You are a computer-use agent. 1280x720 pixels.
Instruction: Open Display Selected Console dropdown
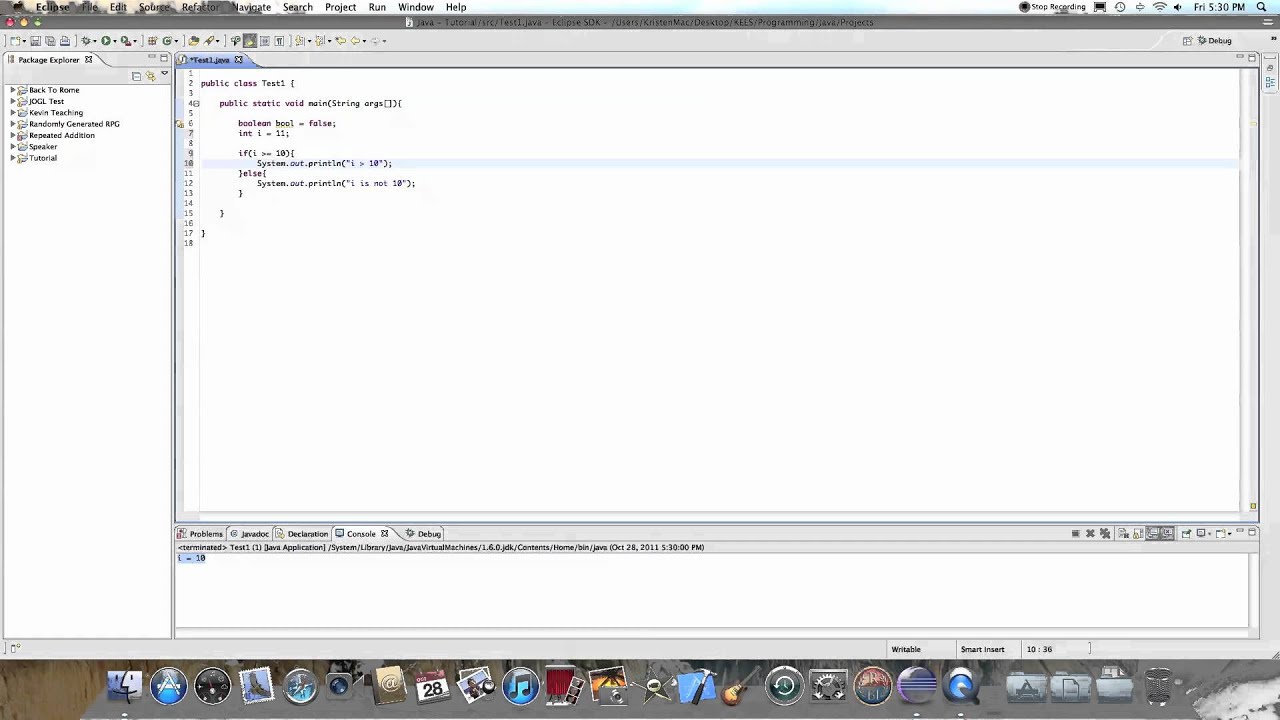pyautogui.click(x=1210, y=534)
